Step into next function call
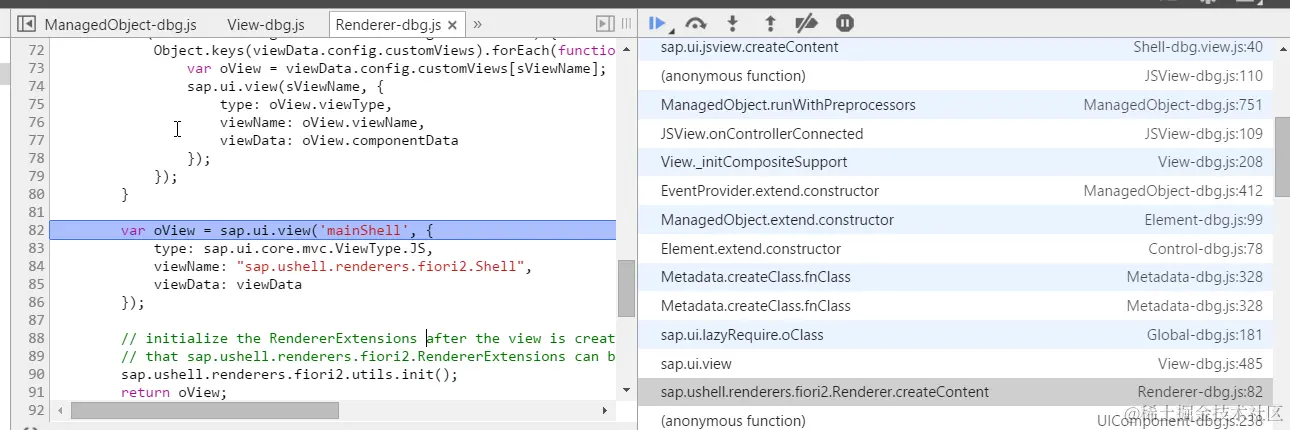1290x430 pixels. pos(732,22)
